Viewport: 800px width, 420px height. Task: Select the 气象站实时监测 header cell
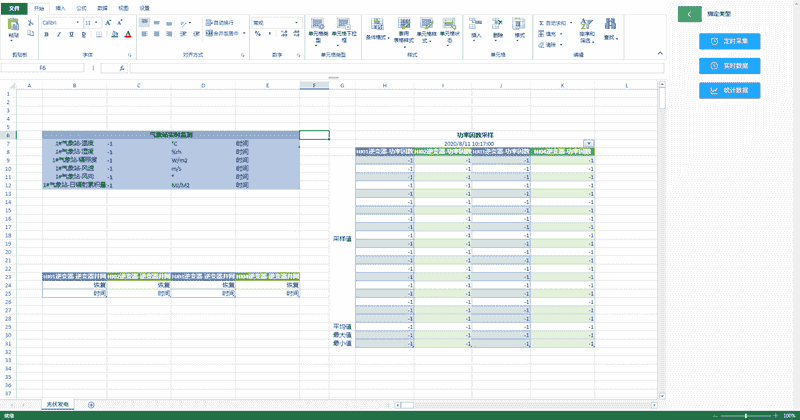pos(171,135)
